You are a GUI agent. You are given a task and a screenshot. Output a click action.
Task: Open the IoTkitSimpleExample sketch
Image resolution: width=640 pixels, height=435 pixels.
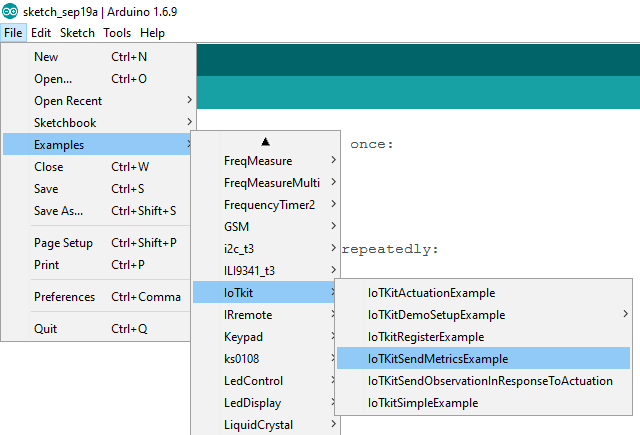point(483,403)
